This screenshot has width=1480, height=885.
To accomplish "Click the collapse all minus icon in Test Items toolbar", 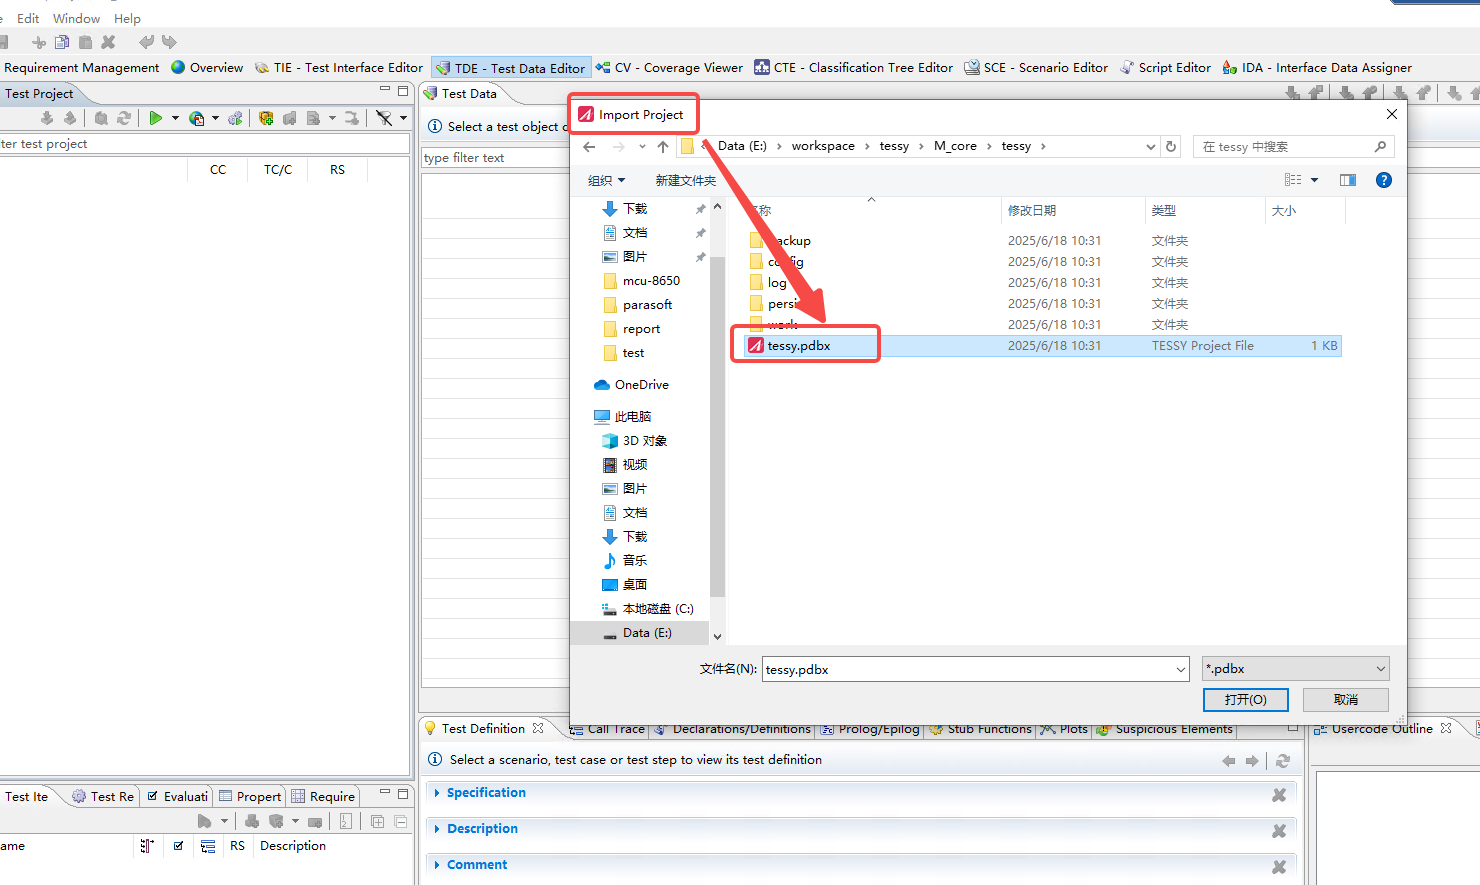I will (x=401, y=821).
